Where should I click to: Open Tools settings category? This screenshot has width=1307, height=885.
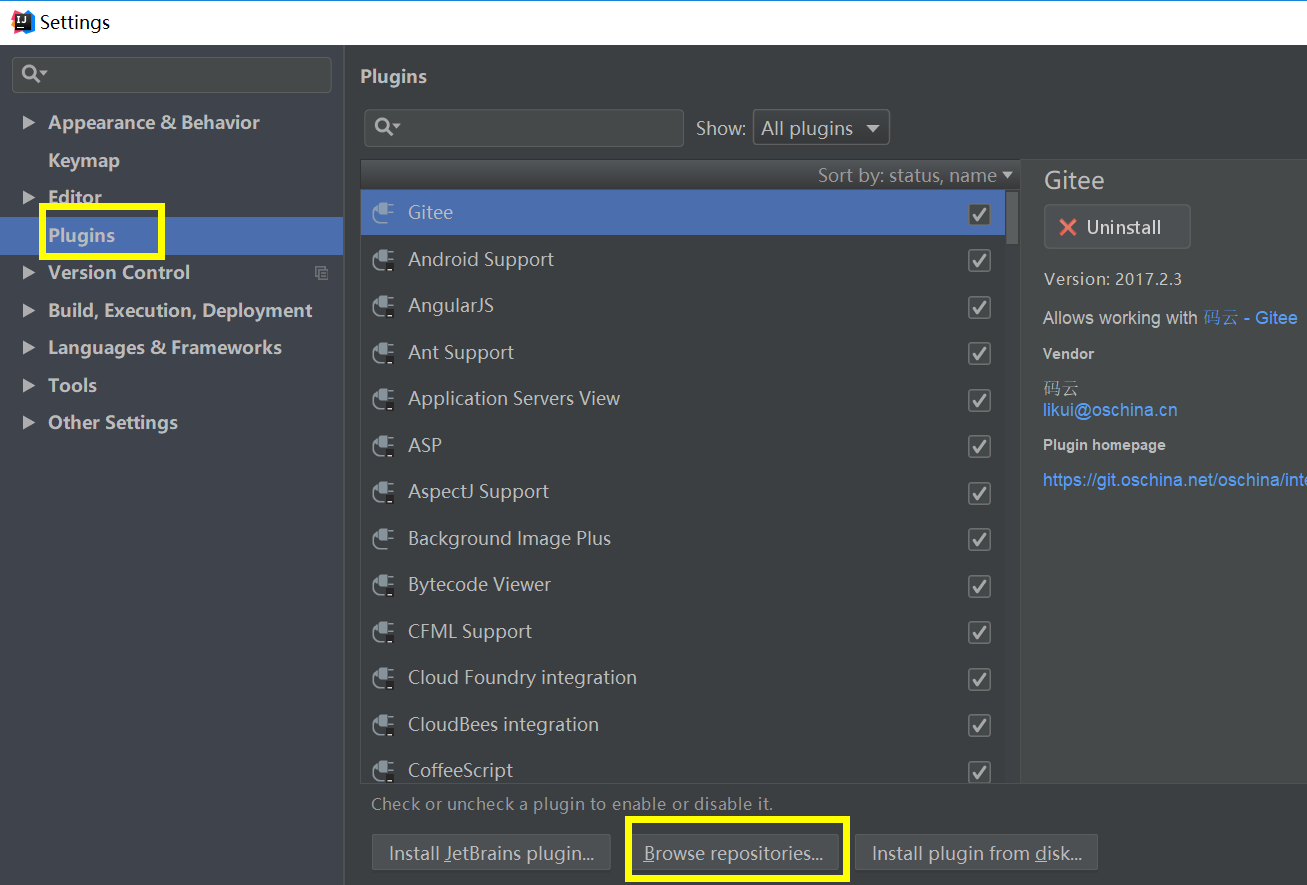pos(72,386)
